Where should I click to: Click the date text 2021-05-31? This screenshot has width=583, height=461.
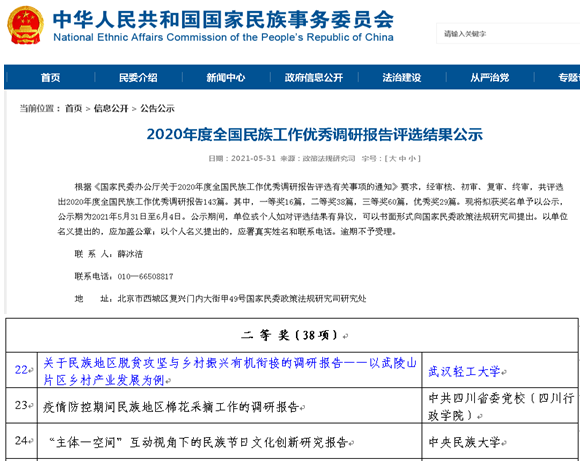coord(253,158)
